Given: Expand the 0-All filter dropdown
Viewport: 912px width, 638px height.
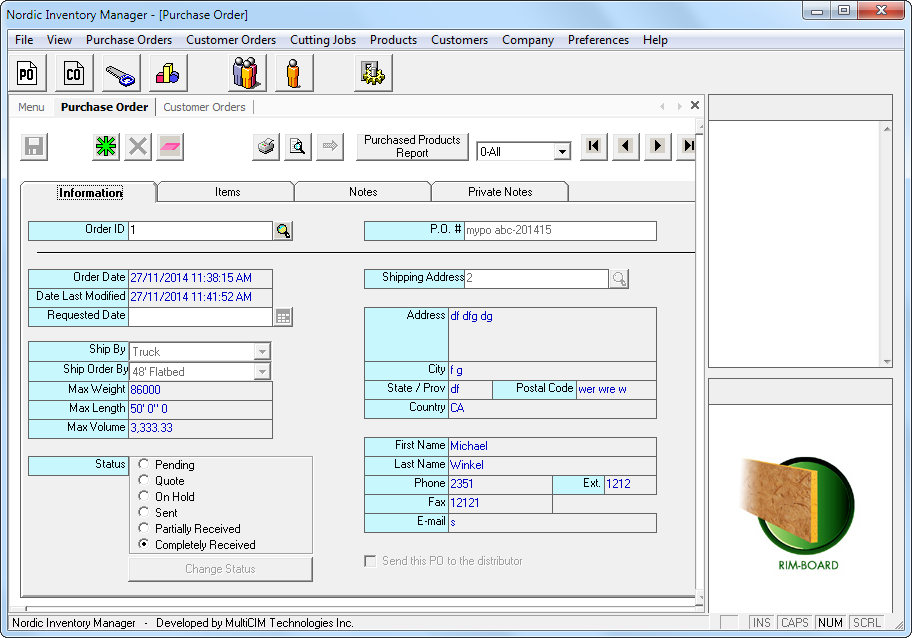Looking at the screenshot, I should point(562,152).
